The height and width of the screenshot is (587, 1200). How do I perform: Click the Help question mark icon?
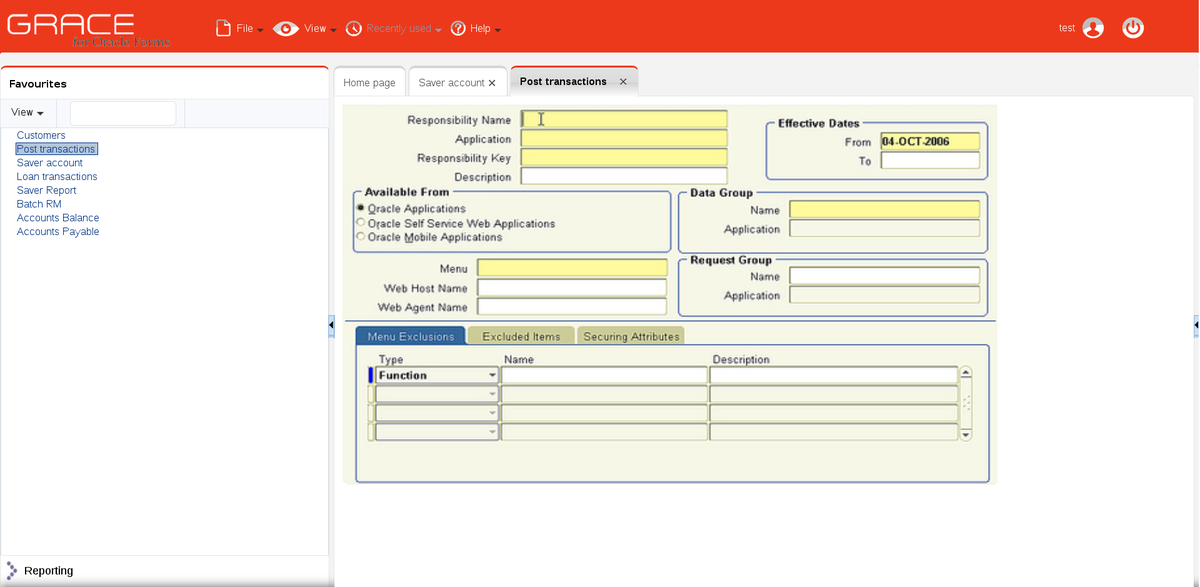pos(457,28)
